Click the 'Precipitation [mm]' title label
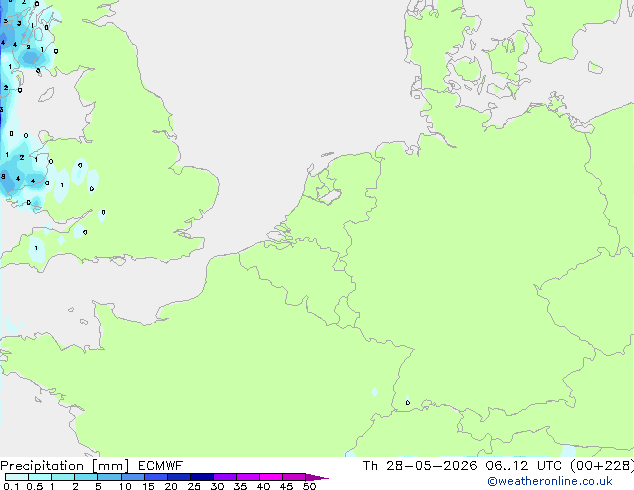Screen dimensions: 634x490 65,466
